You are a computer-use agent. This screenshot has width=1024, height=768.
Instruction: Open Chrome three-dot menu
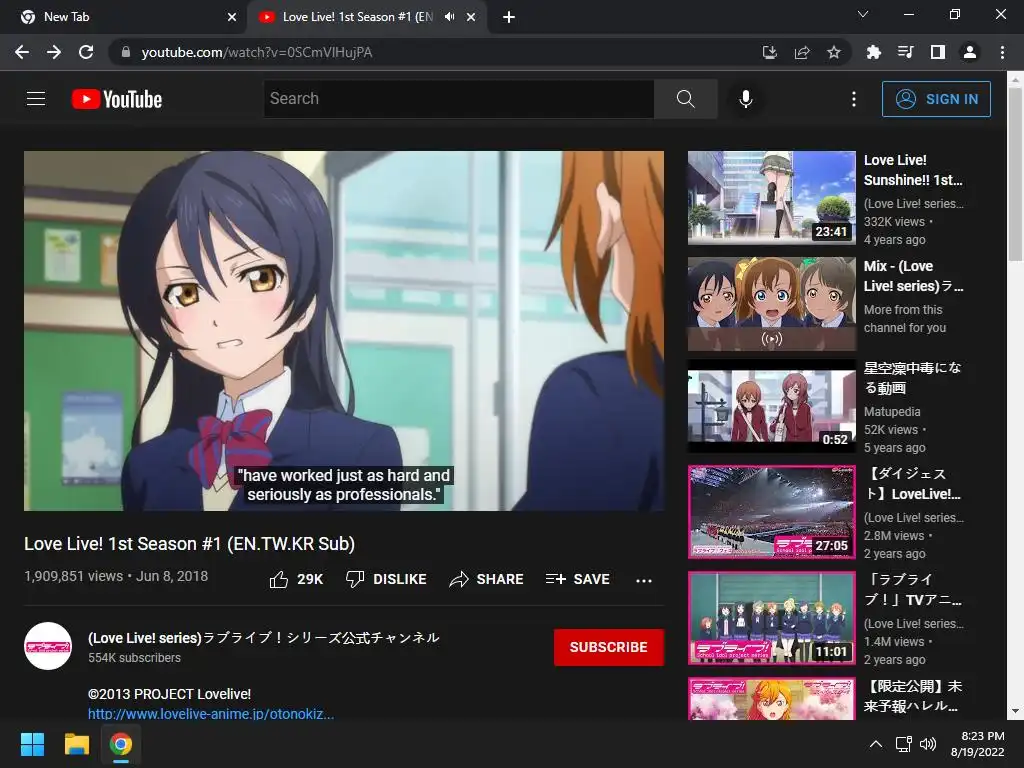[x=1002, y=52]
